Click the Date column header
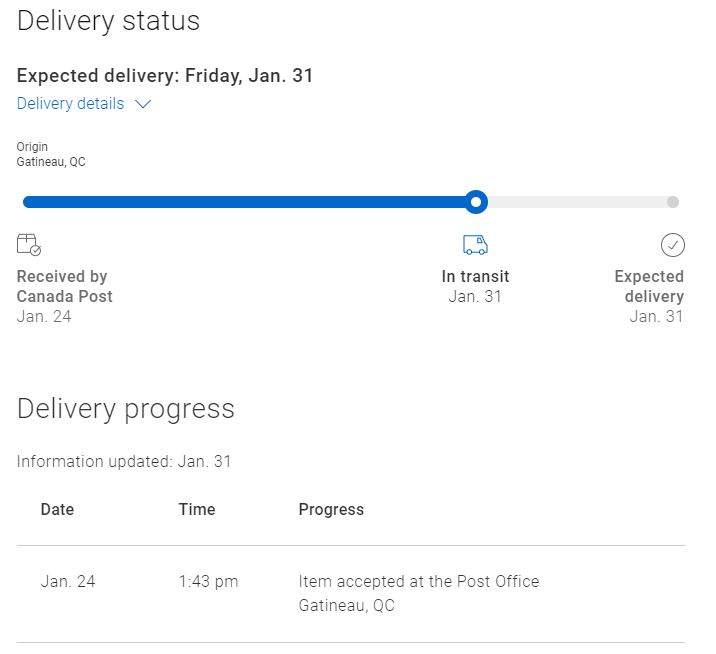This screenshot has width=716, height=654. pyautogui.click(x=57, y=509)
